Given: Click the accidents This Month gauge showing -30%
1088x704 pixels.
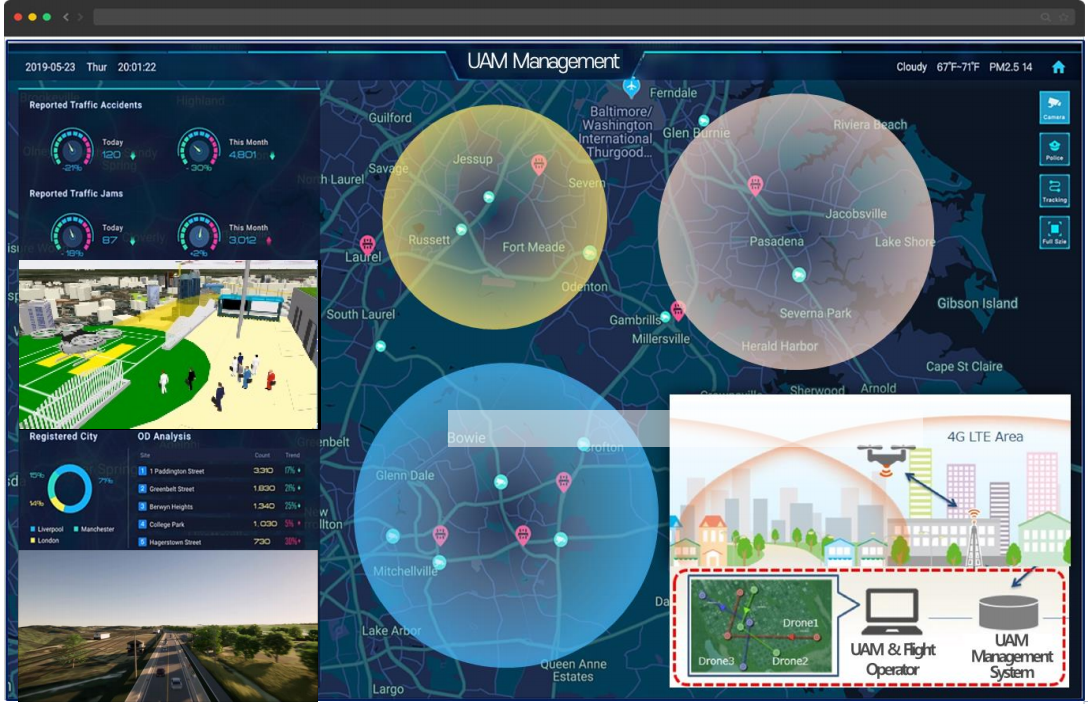Looking at the screenshot, I should pos(198,148).
